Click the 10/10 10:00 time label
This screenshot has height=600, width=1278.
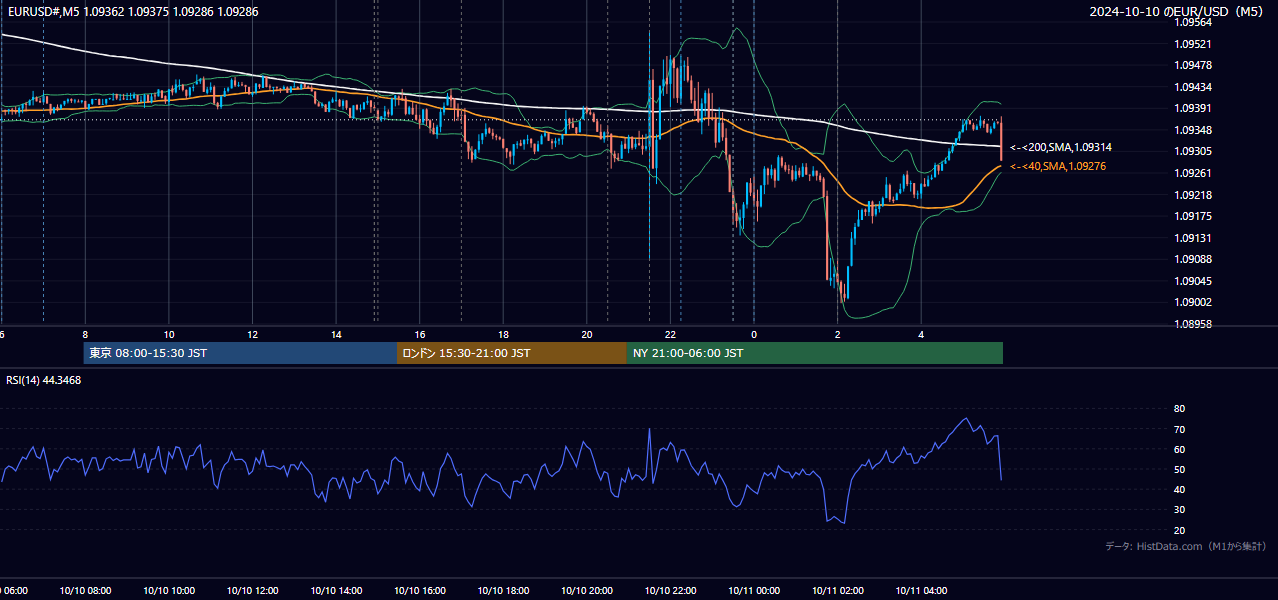[169, 591]
